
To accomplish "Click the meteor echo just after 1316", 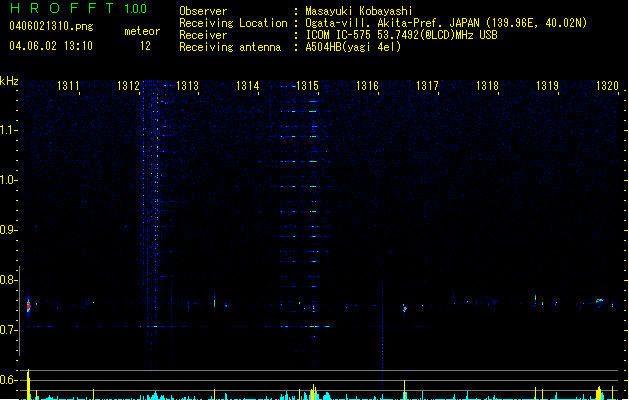I will (405, 309).
